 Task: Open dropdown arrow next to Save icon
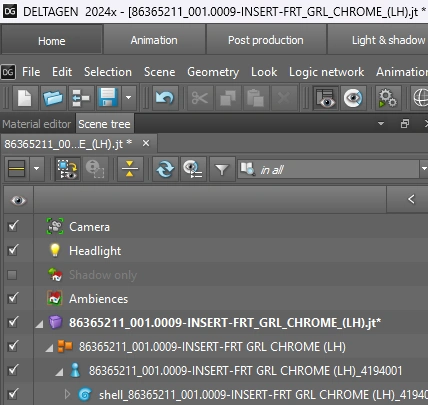(128, 98)
